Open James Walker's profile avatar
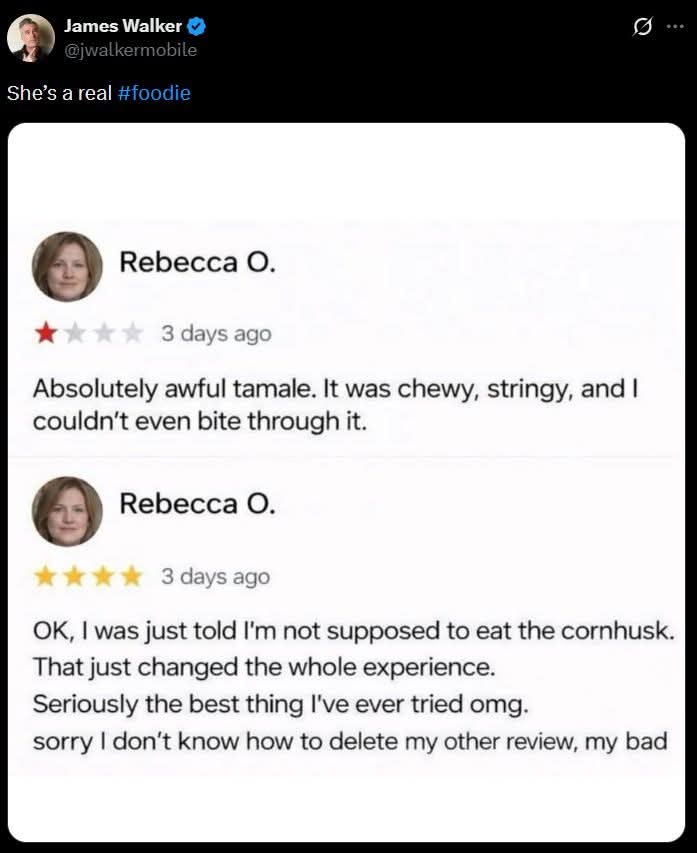 point(31,38)
